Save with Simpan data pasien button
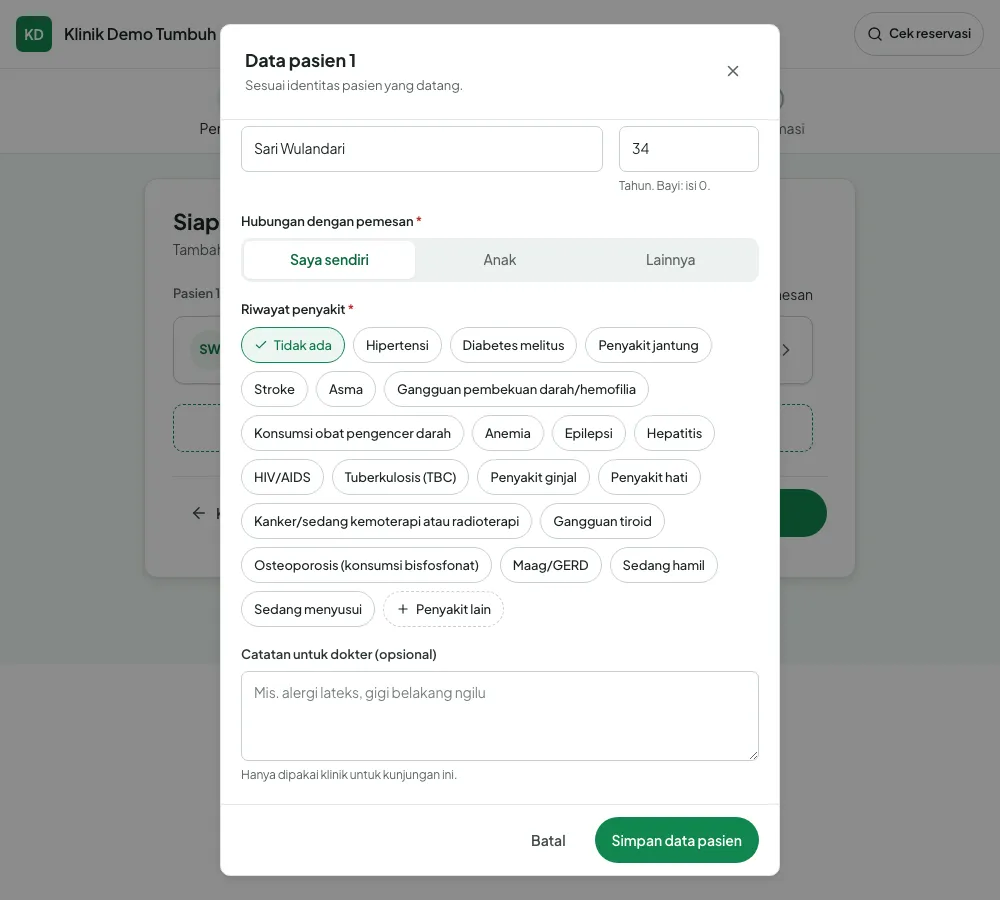The image size is (1000, 900). 677,840
